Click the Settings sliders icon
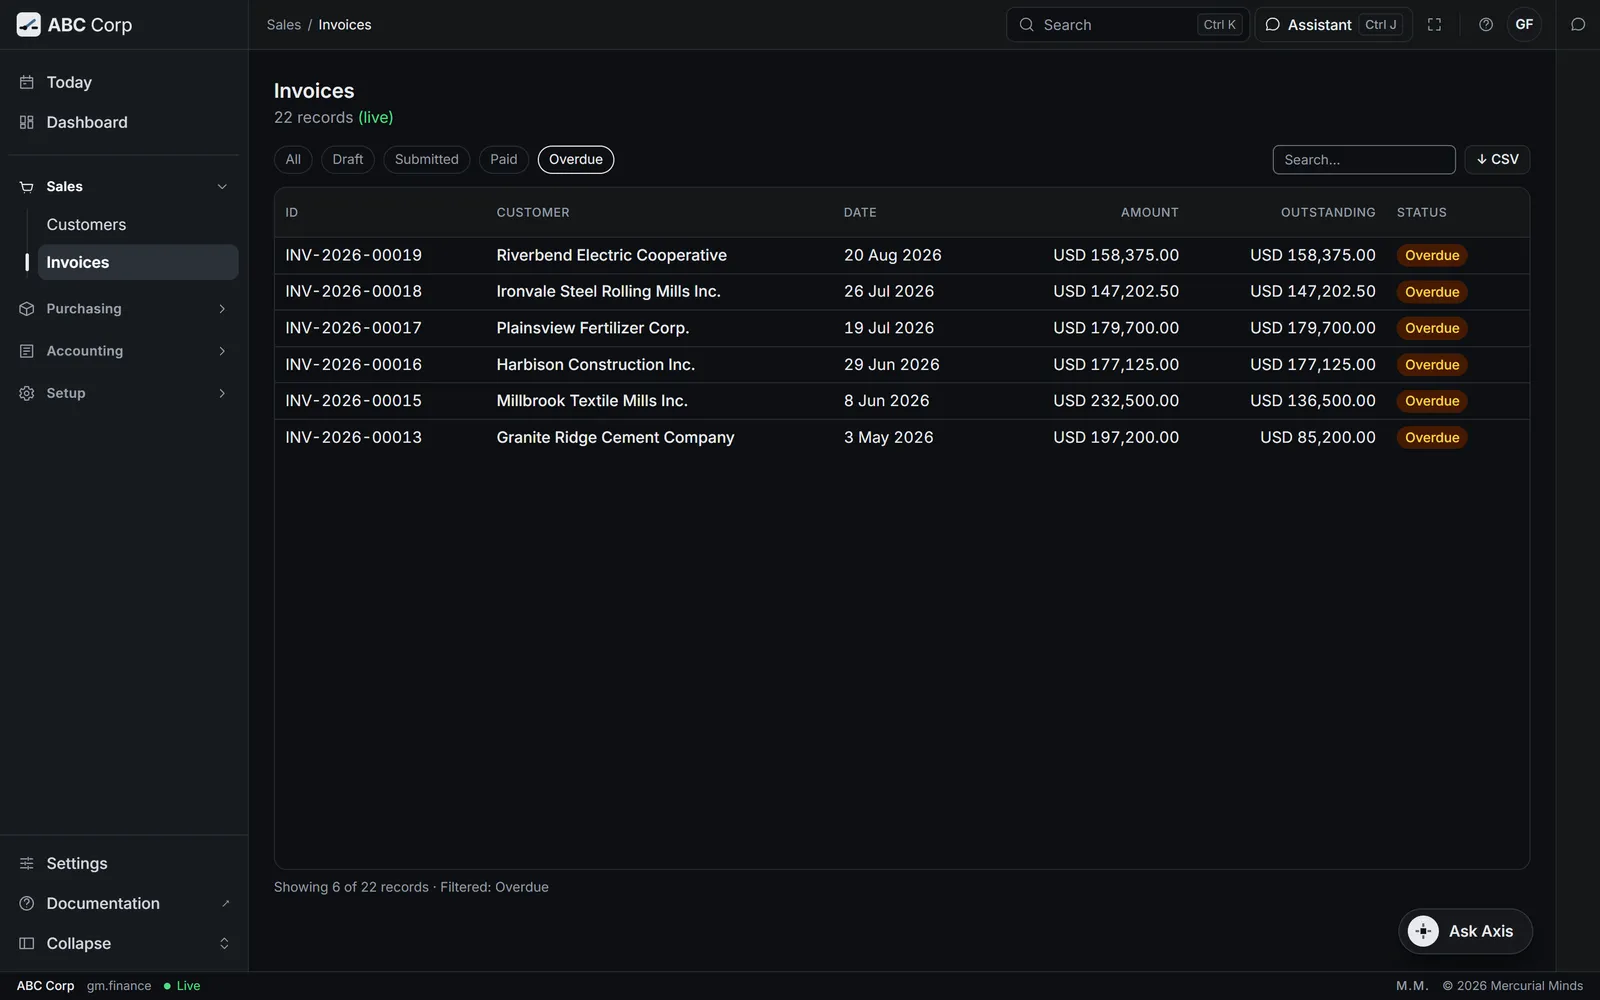 point(27,863)
